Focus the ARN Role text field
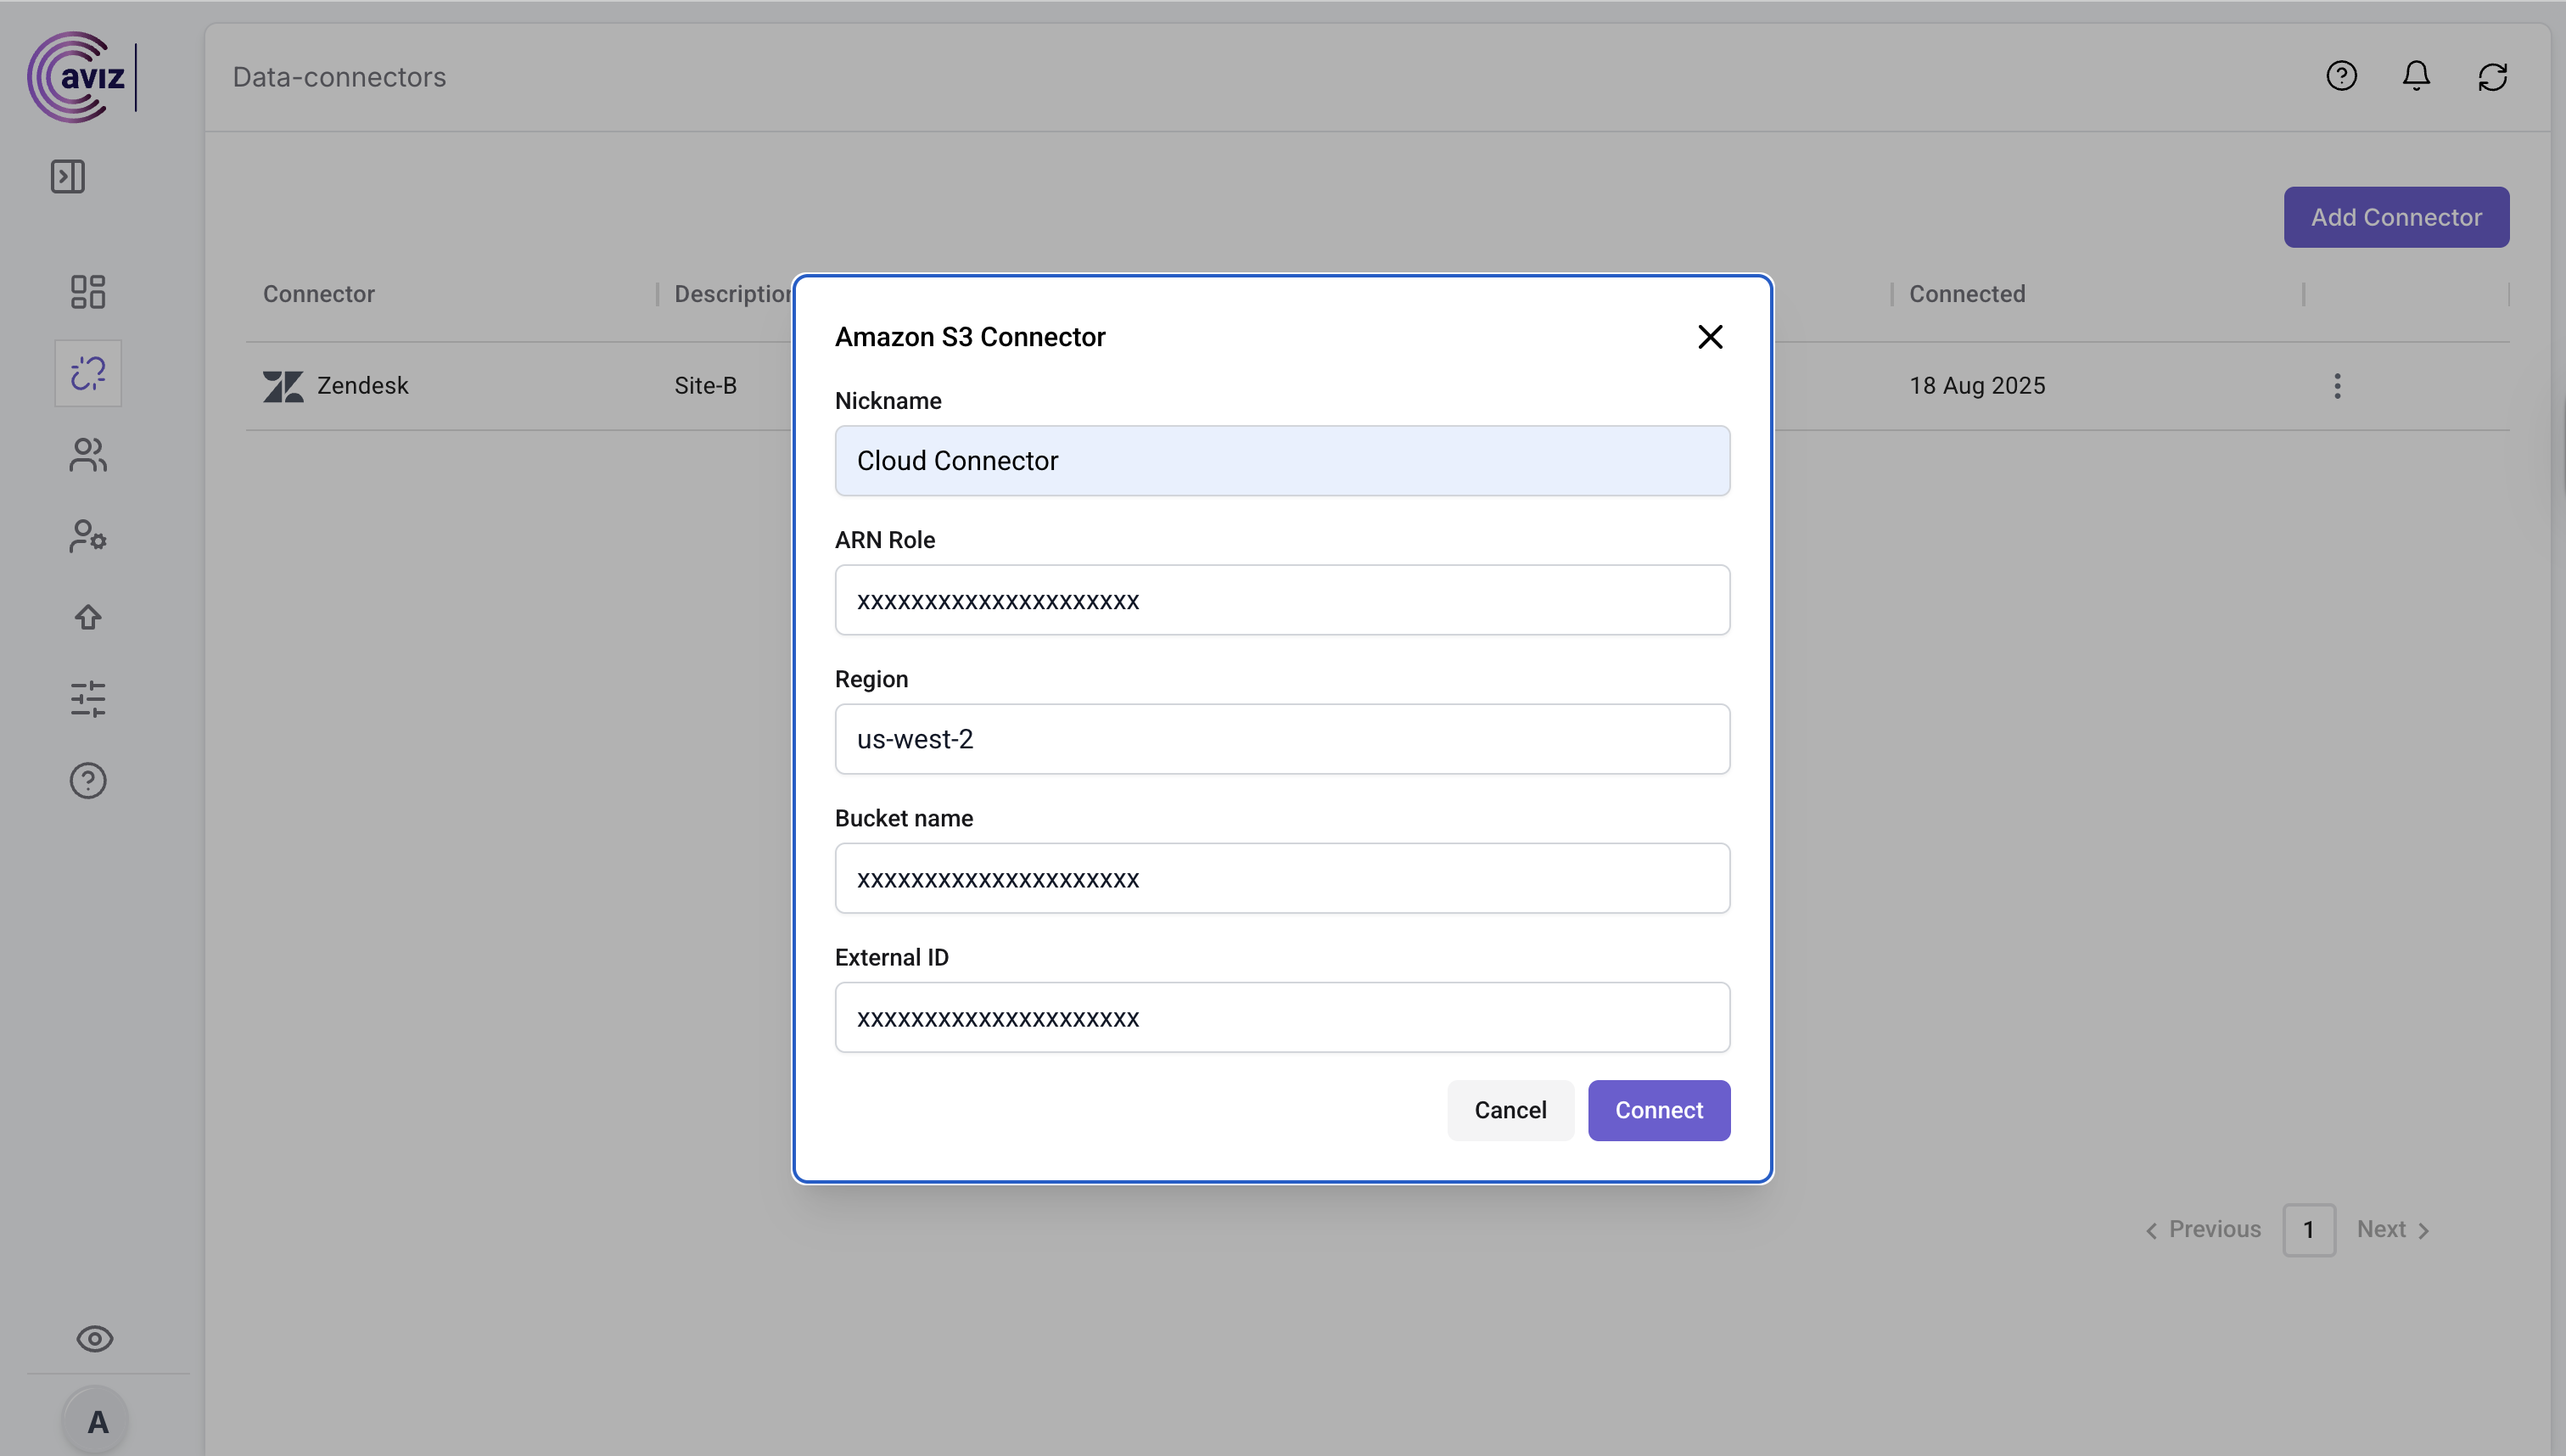This screenshot has width=2566, height=1456. tap(1282, 600)
